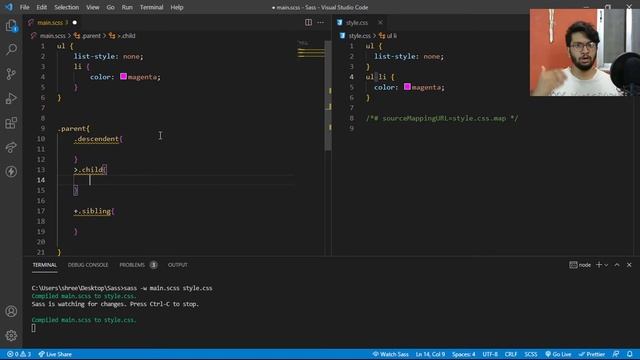Open the lightning bolt extension icon
The image size is (640, 360).
click(11, 171)
